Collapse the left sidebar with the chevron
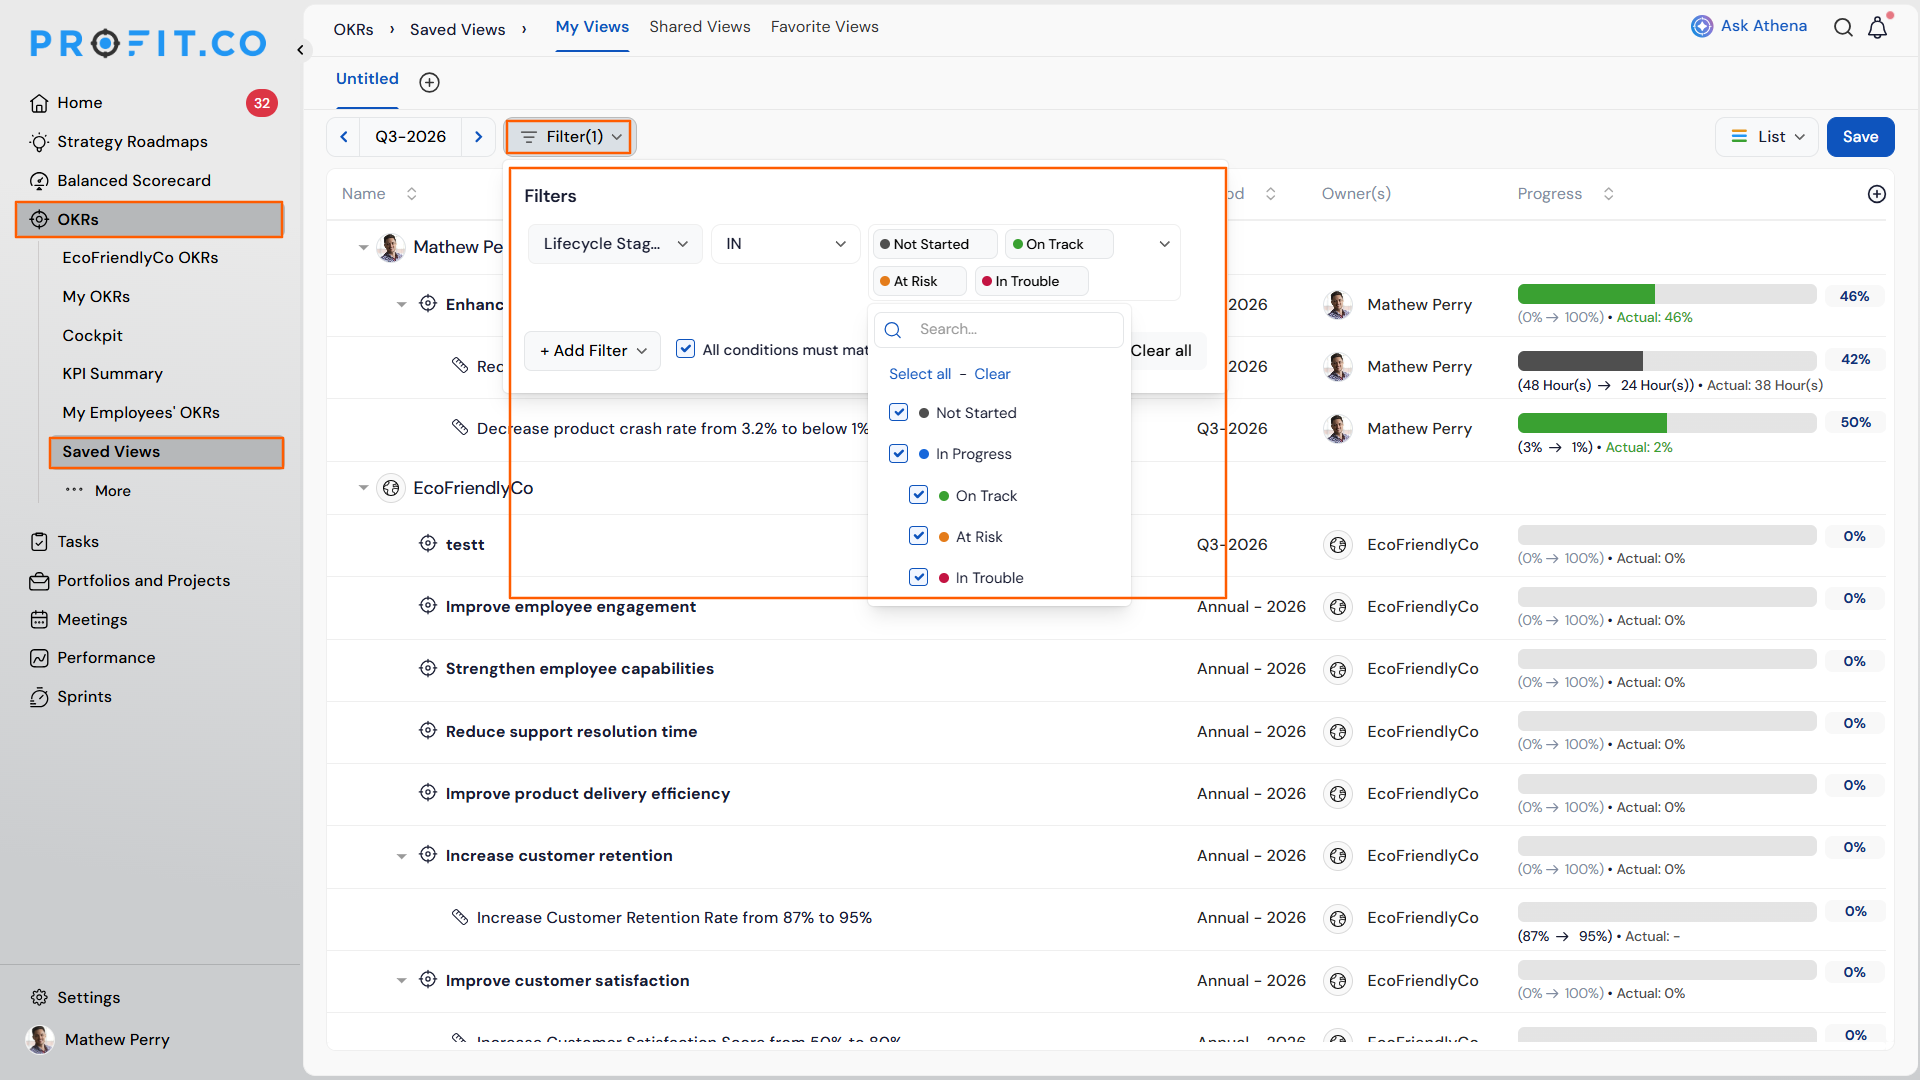This screenshot has height=1080, width=1920. (x=300, y=49)
